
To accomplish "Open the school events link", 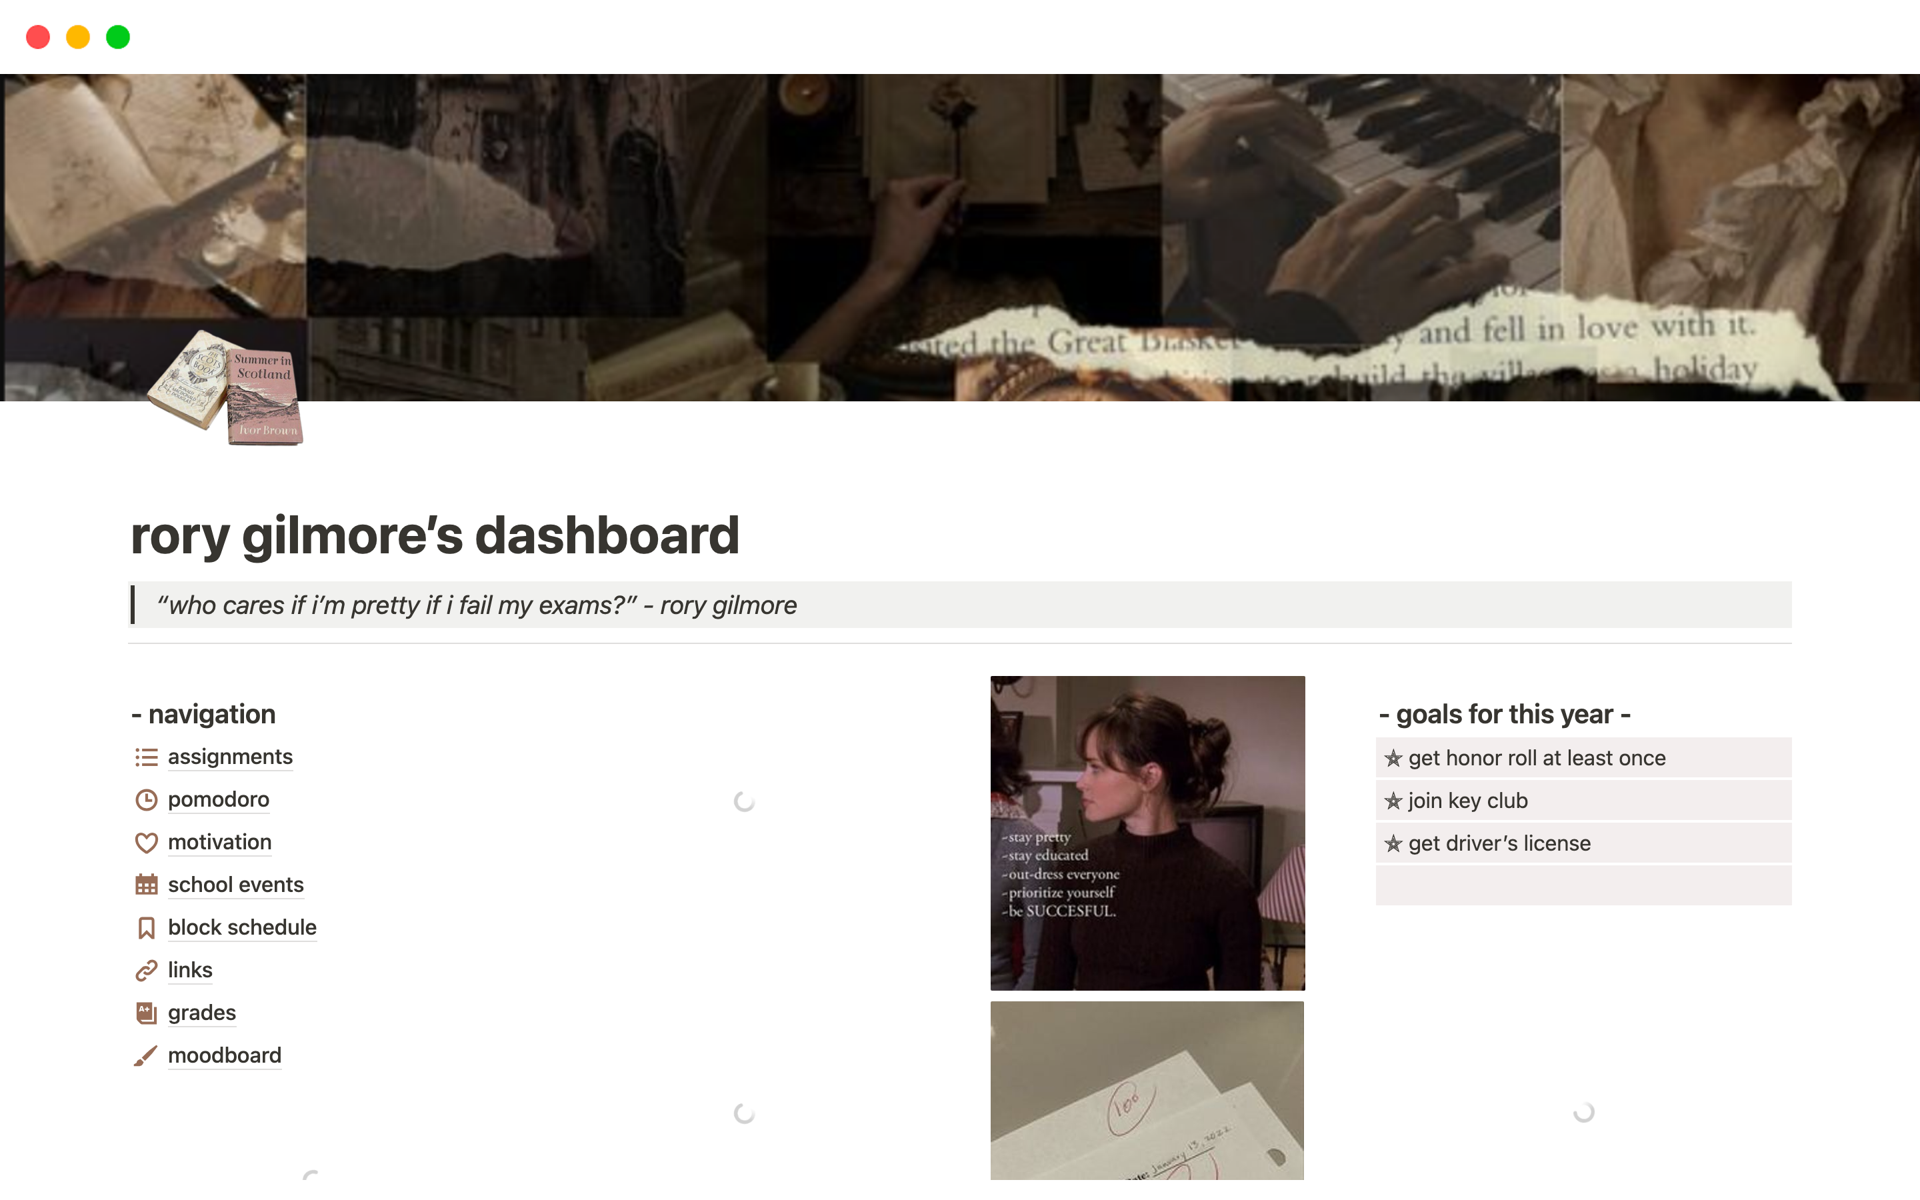I will (235, 885).
